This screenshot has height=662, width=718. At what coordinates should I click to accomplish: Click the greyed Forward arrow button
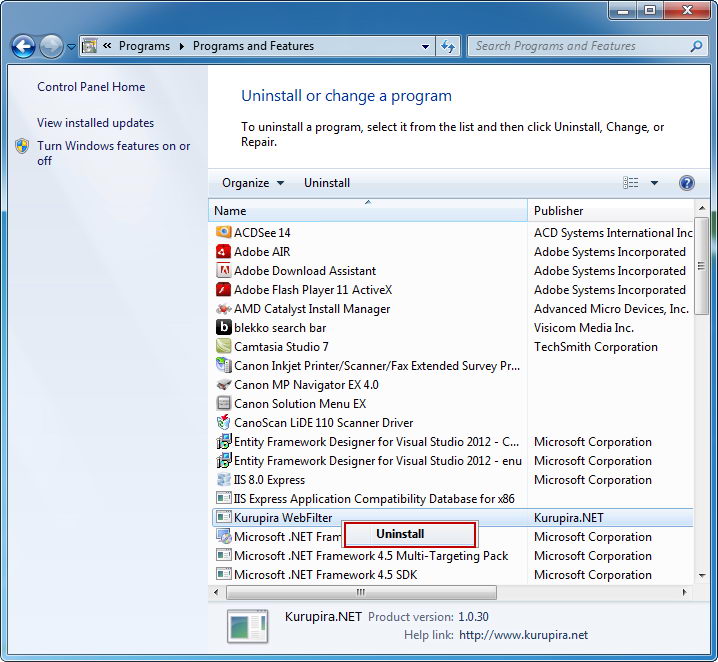[x=51, y=46]
